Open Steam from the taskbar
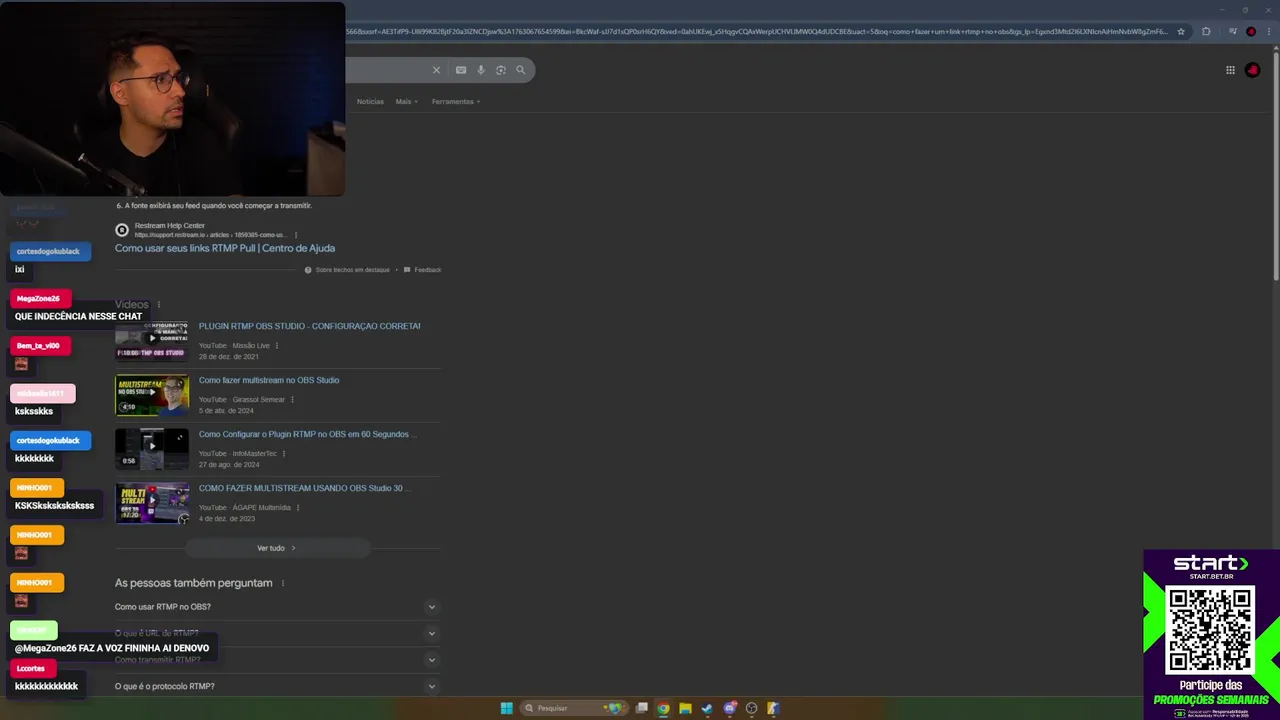The image size is (1280, 720). tap(707, 708)
